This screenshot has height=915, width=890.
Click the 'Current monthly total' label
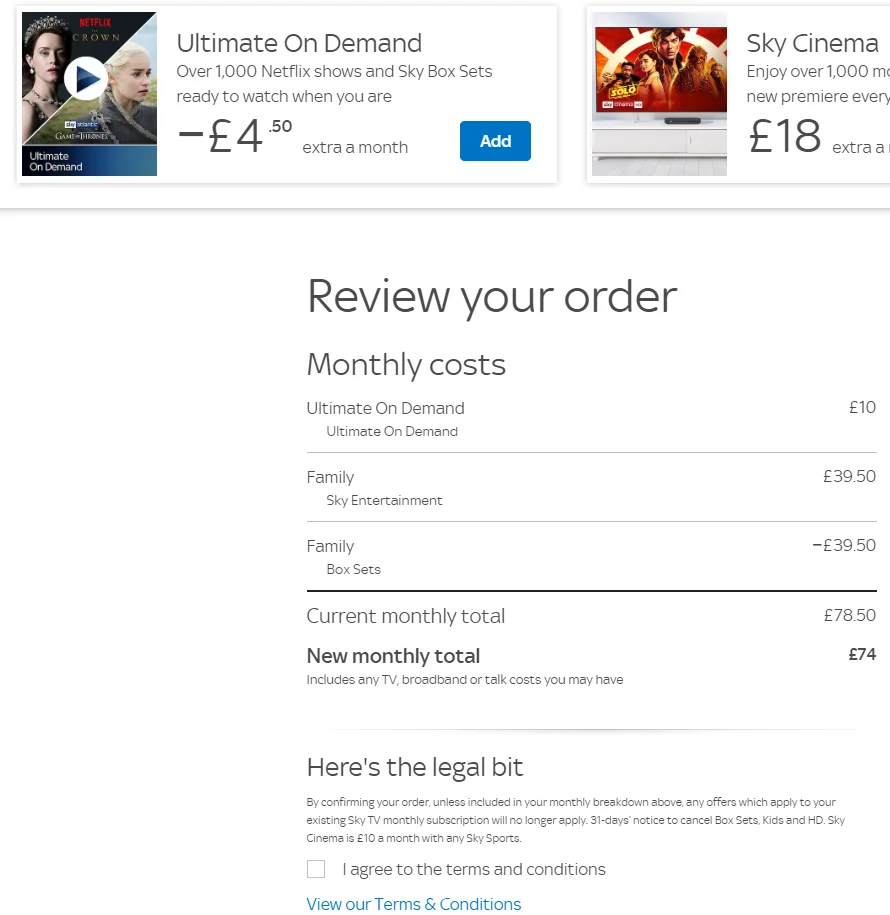[x=406, y=616]
